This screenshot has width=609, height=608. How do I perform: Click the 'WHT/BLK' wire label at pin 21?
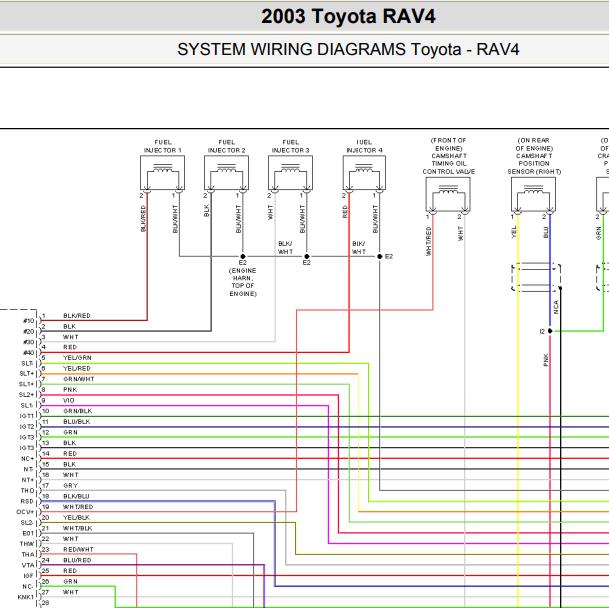pos(77,528)
